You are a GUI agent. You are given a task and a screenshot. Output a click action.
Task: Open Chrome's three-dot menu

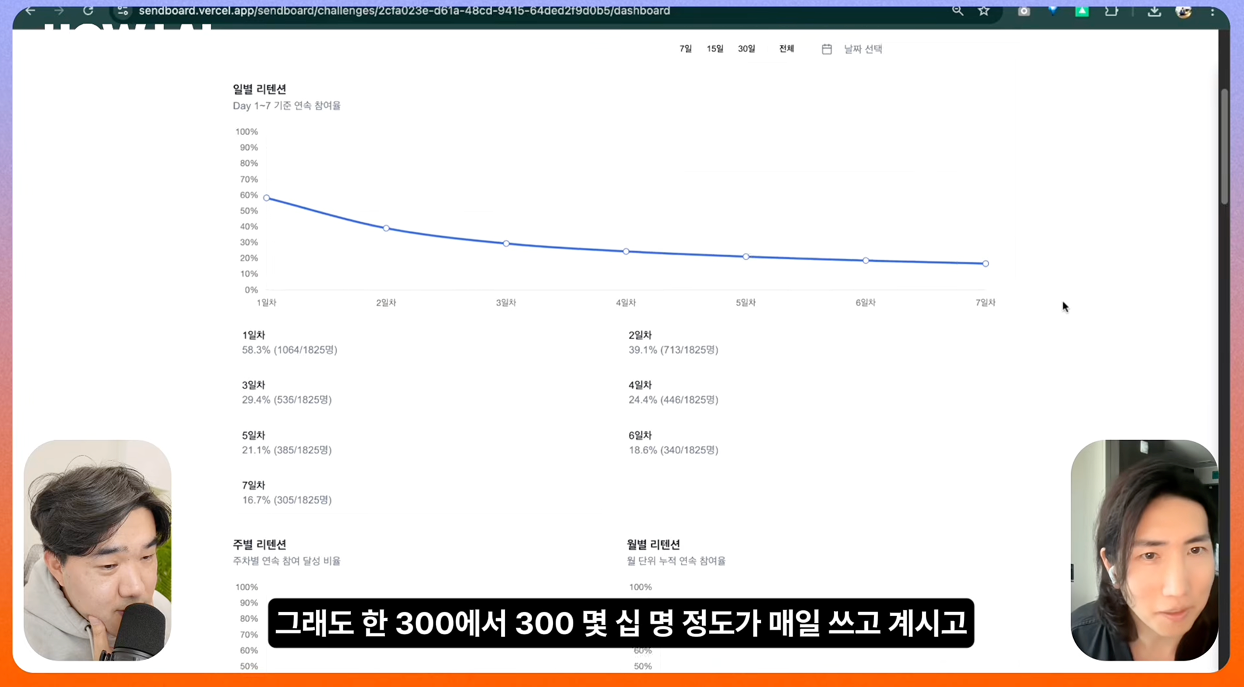coord(1213,11)
